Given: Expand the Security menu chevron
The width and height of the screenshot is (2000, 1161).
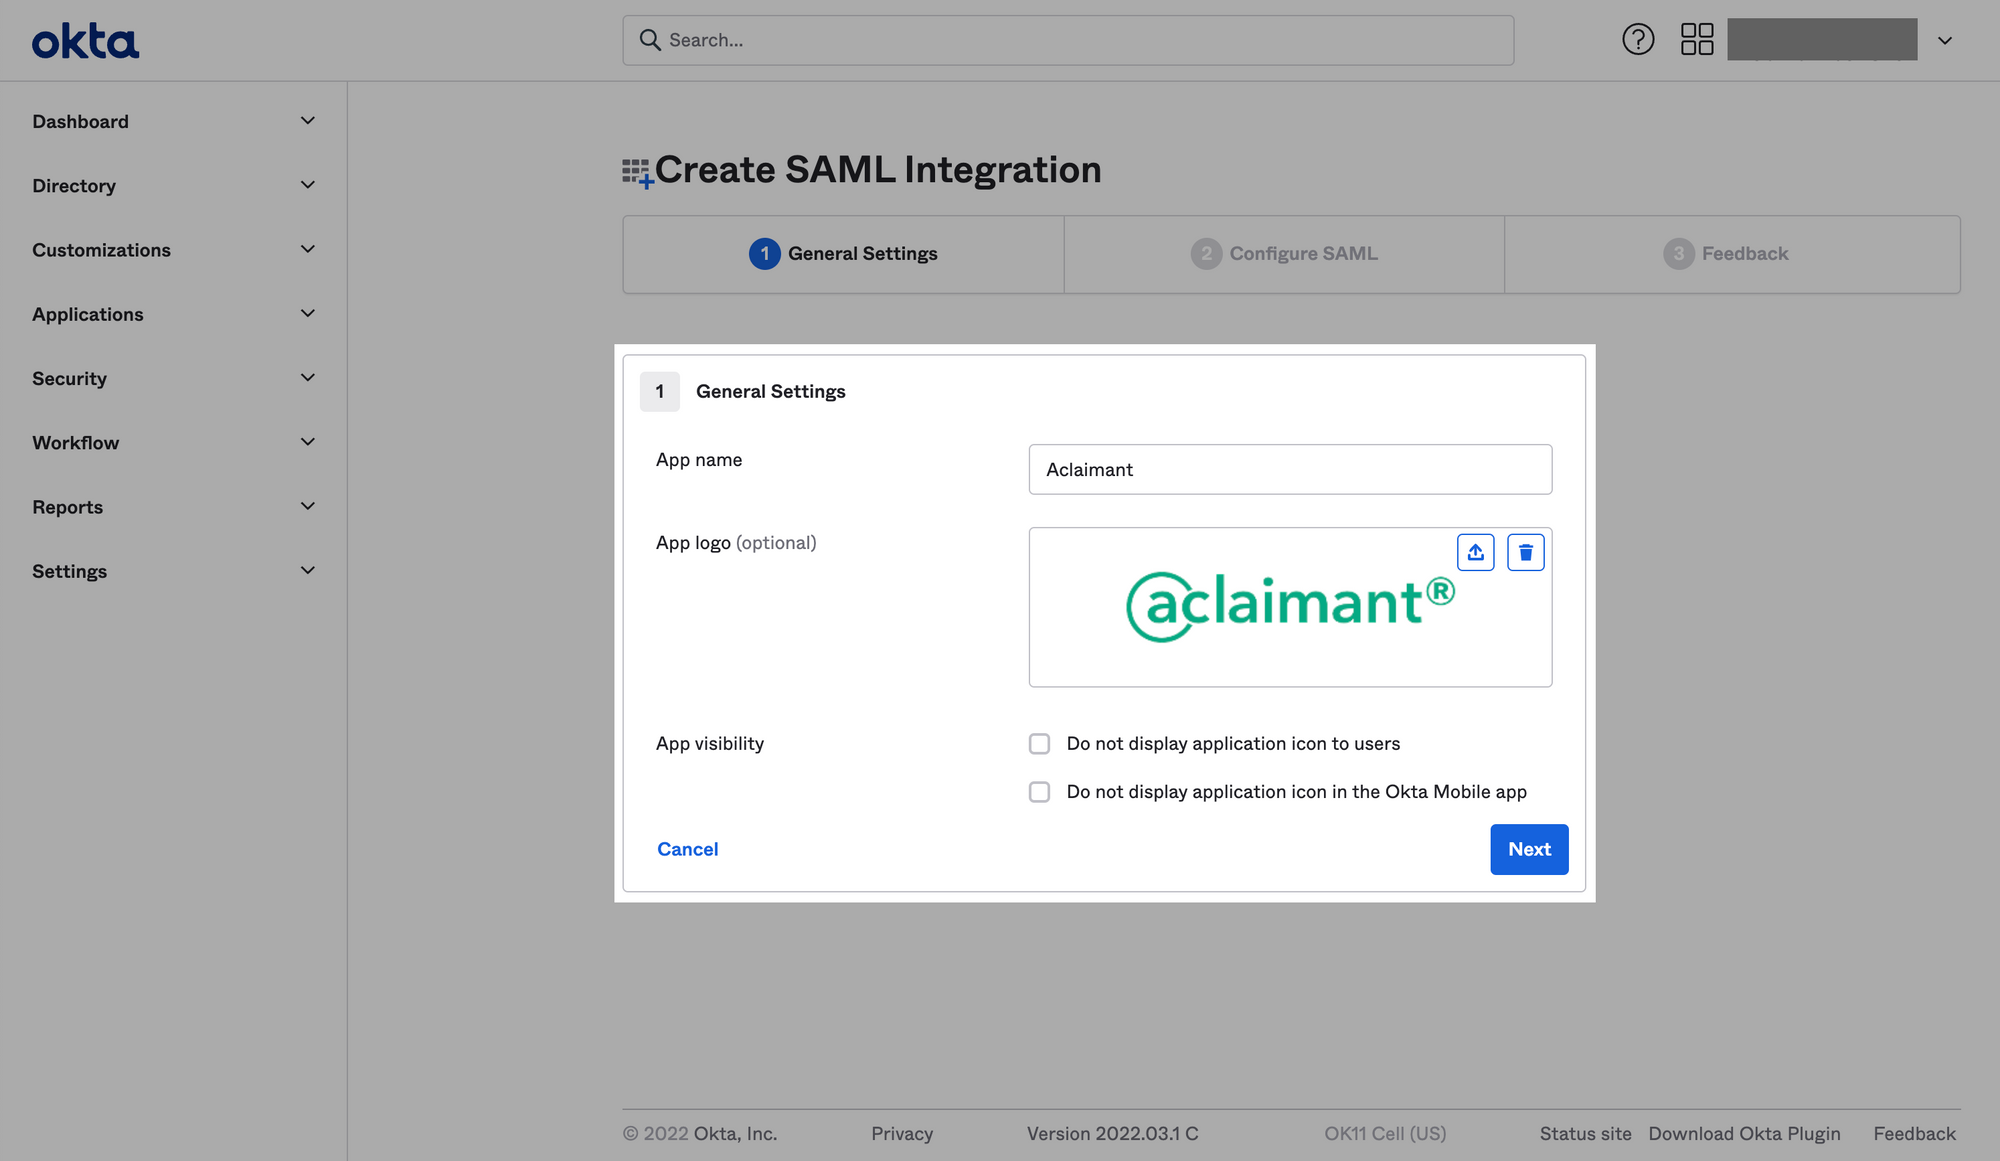Looking at the screenshot, I should tap(308, 378).
